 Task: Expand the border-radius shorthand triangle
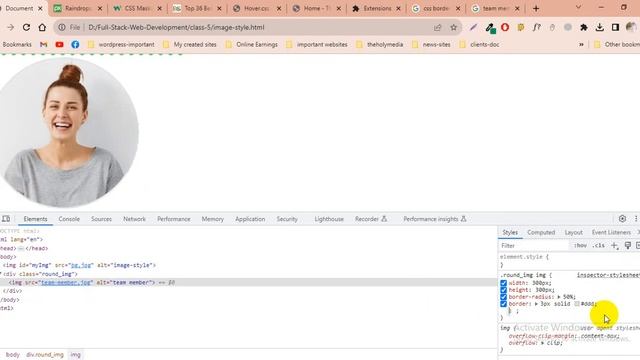click(558, 297)
